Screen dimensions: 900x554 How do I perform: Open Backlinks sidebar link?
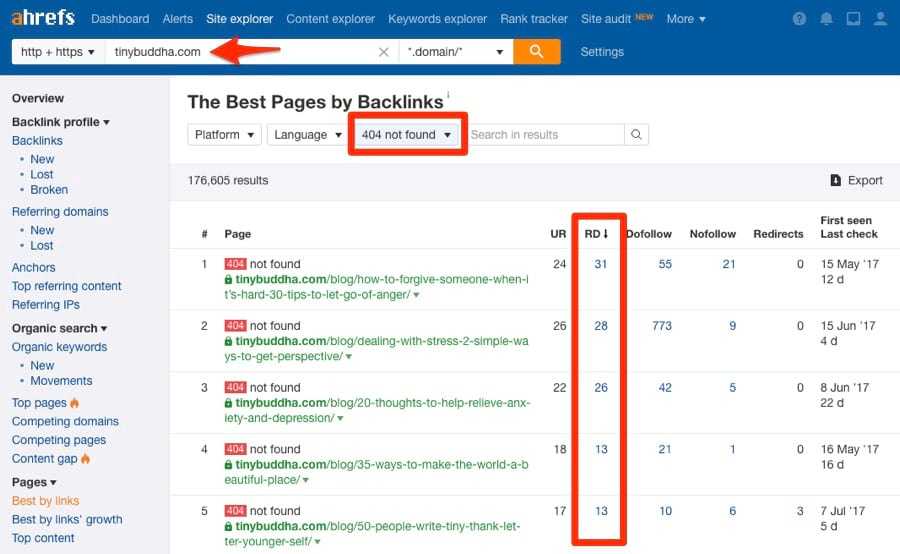(37, 141)
